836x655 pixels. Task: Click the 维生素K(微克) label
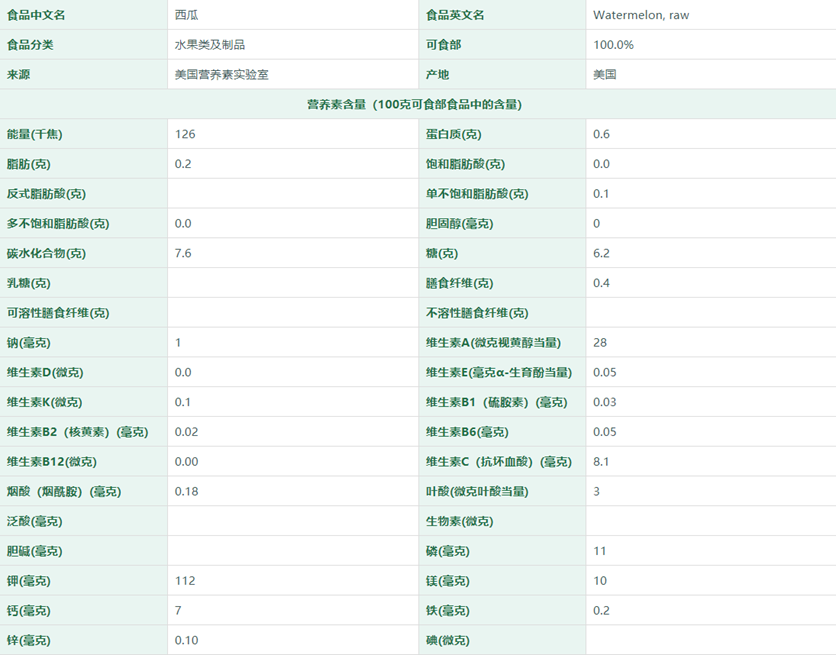[x=44, y=402]
